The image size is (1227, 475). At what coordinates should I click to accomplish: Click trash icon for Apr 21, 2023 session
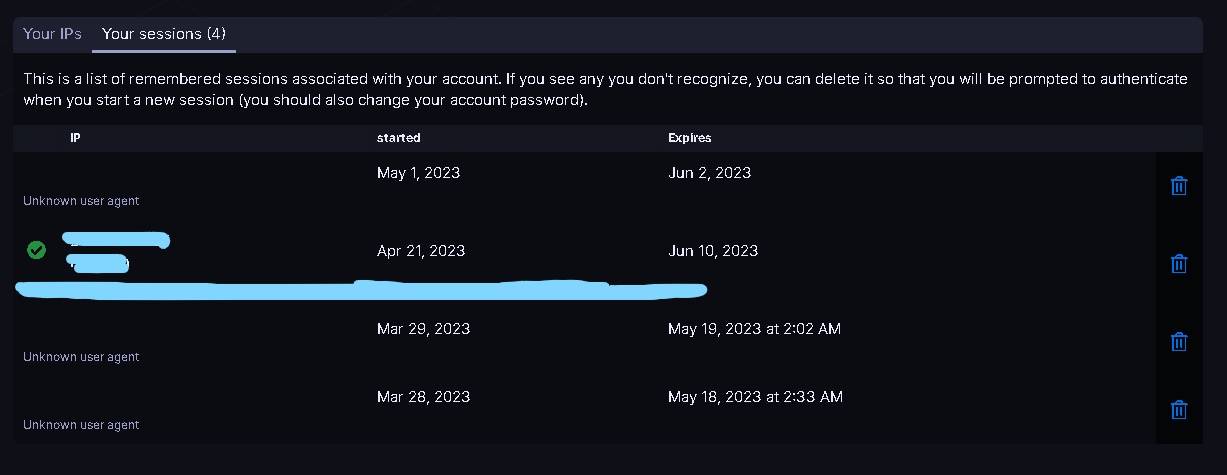pos(1179,264)
